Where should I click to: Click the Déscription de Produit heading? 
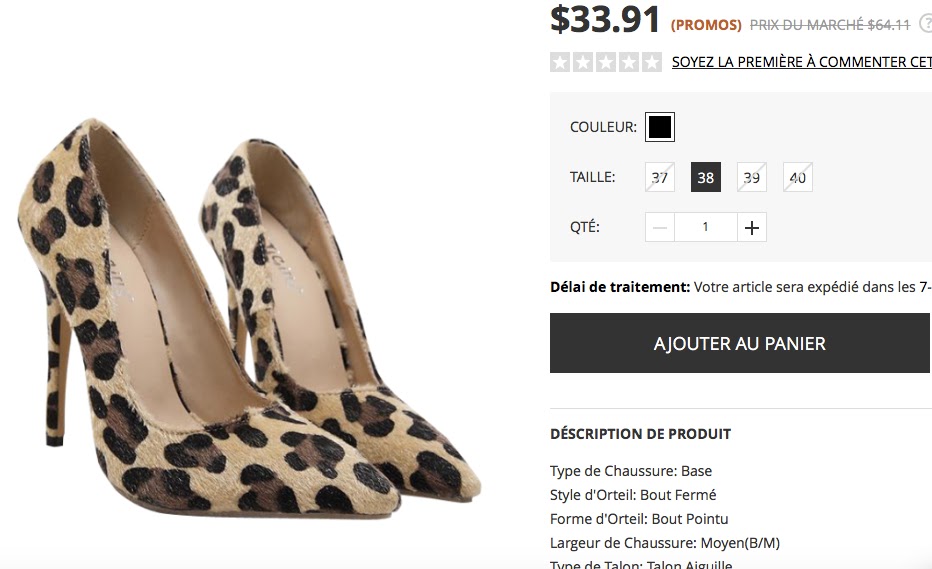[x=640, y=434]
